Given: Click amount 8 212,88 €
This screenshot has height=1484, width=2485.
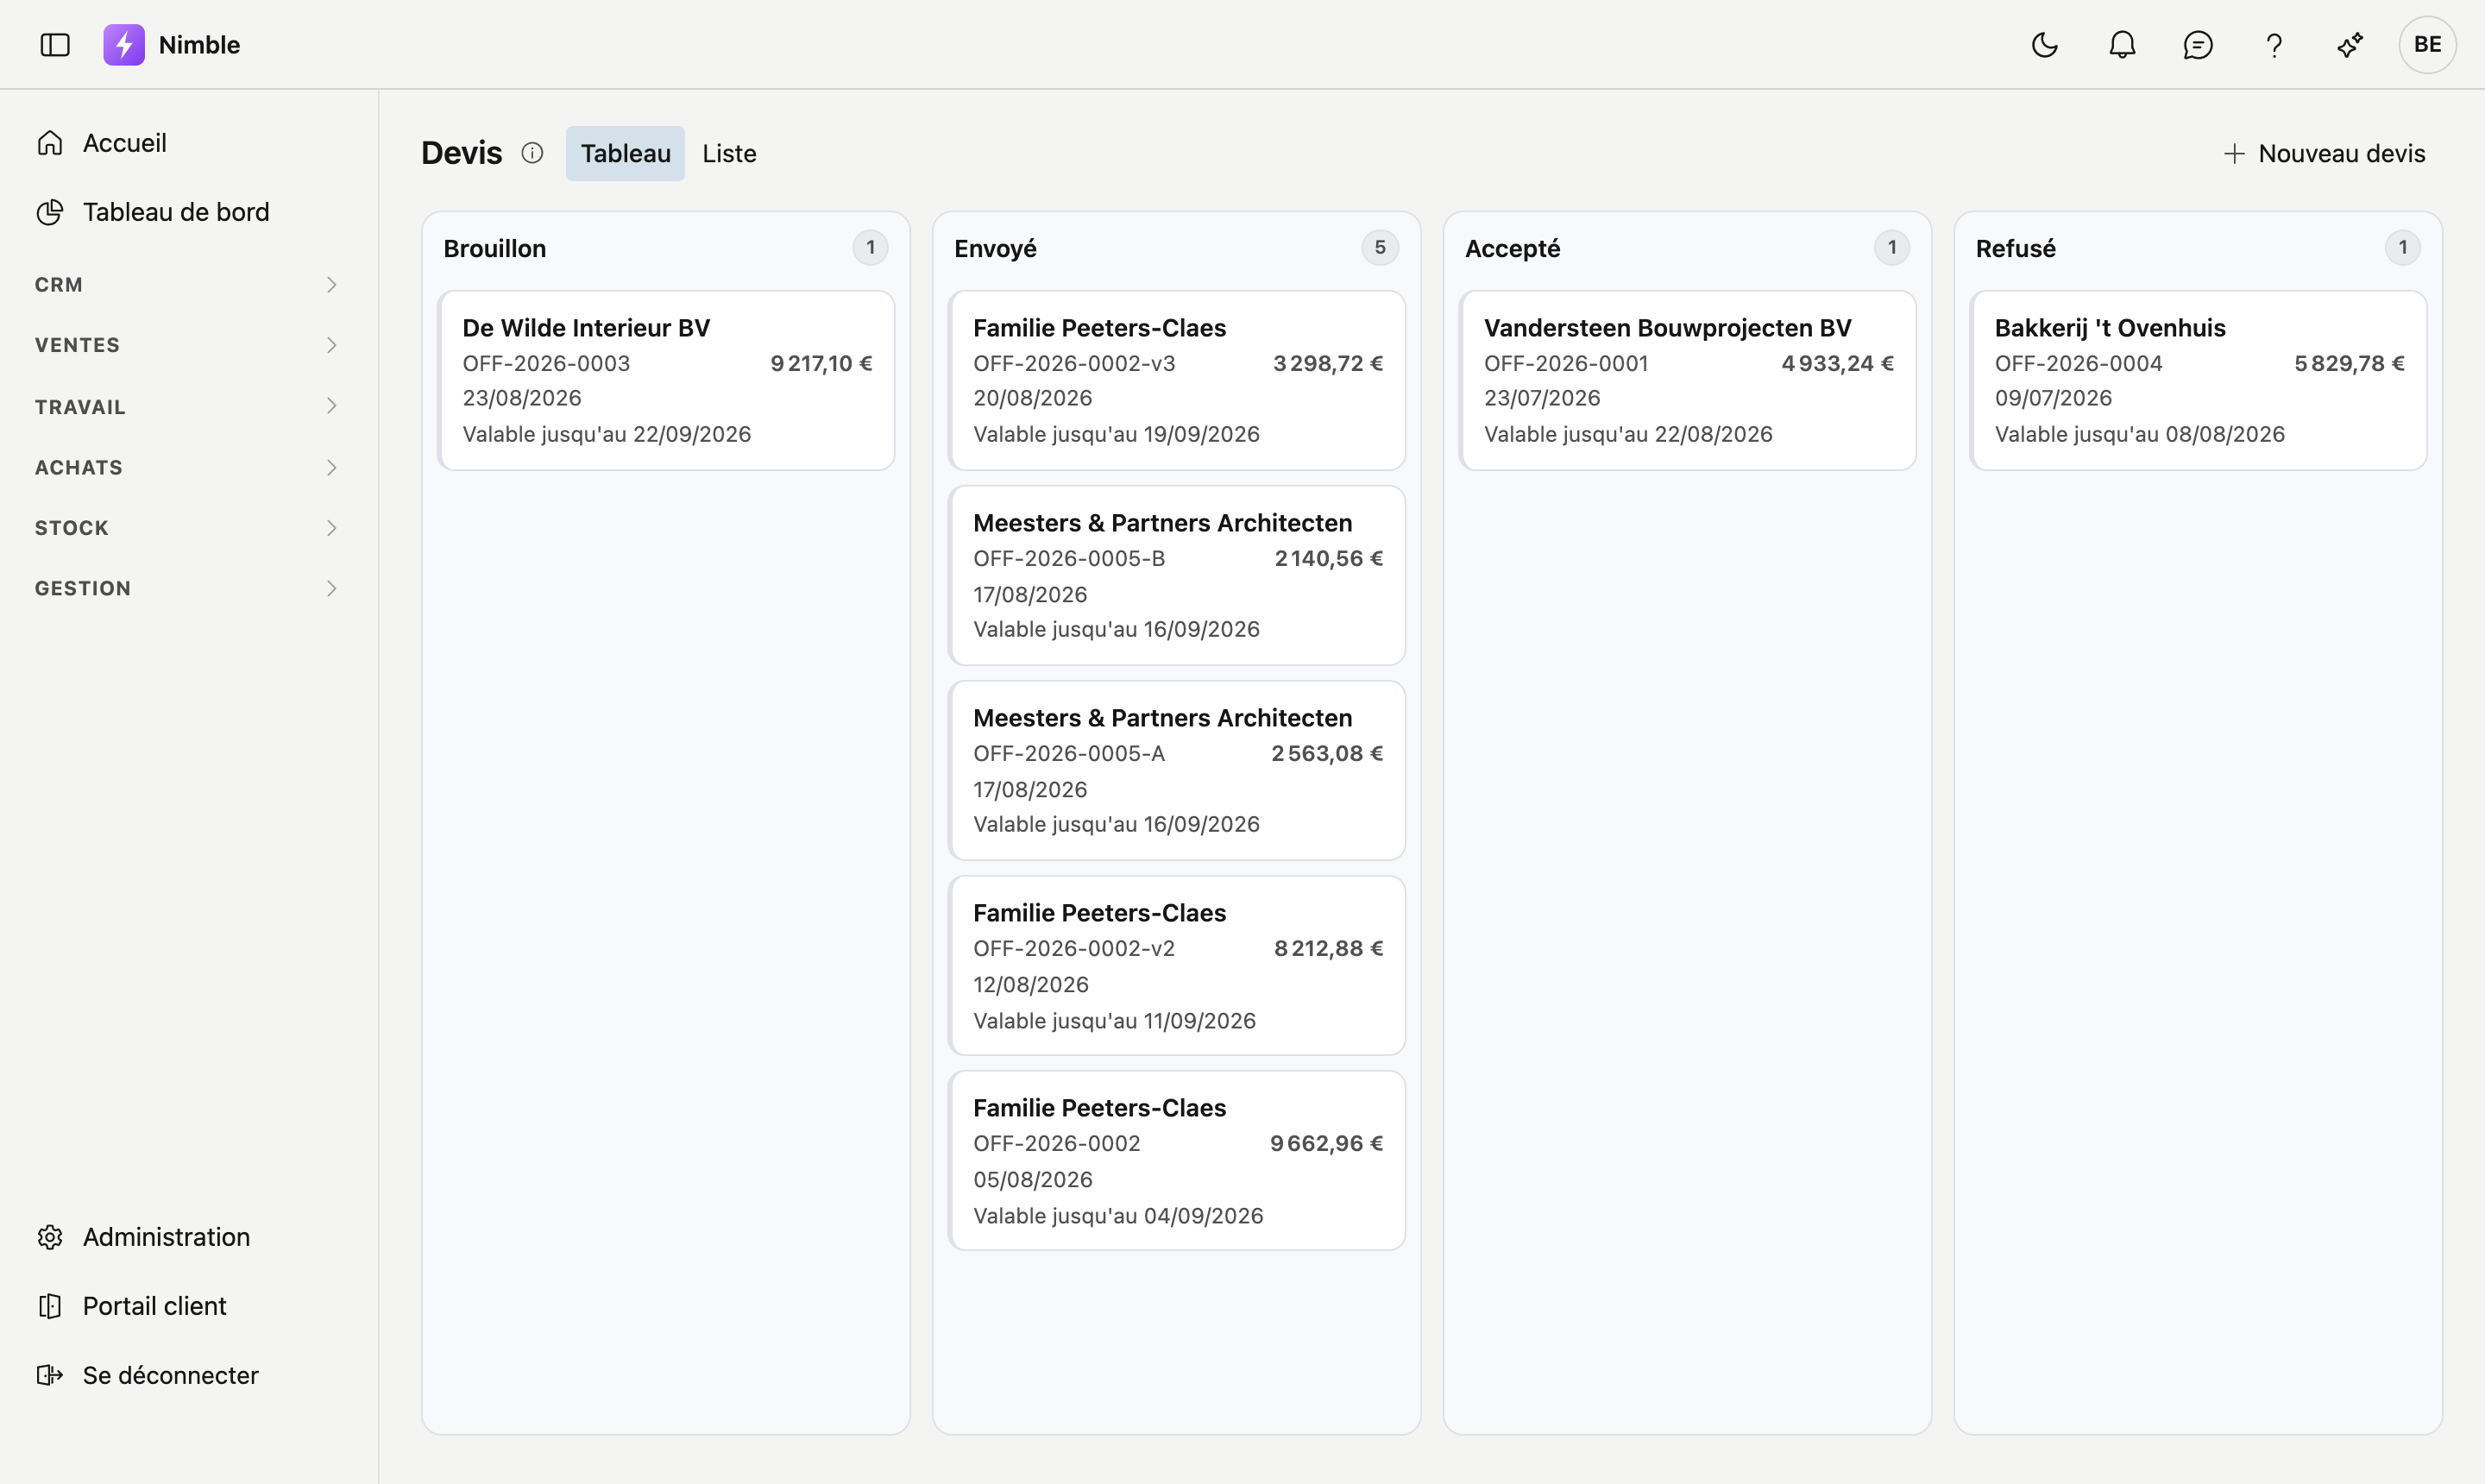Looking at the screenshot, I should [1329, 948].
